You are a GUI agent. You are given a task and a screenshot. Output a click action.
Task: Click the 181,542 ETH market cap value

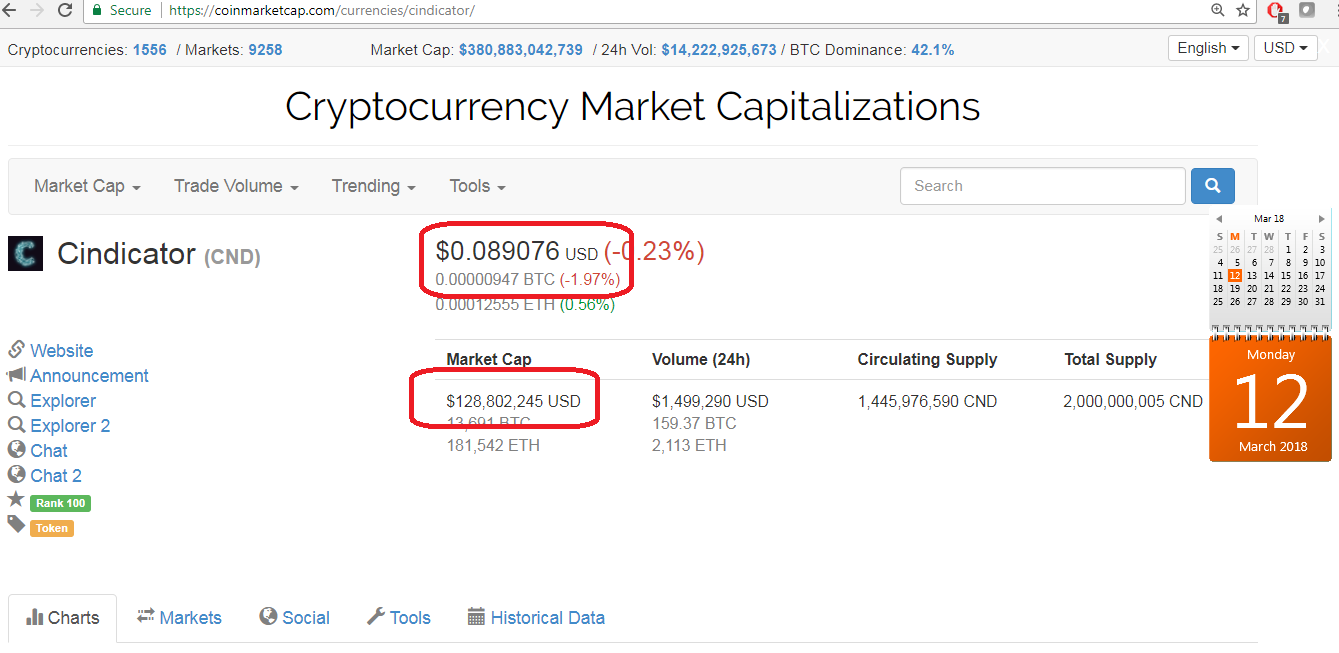point(493,445)
